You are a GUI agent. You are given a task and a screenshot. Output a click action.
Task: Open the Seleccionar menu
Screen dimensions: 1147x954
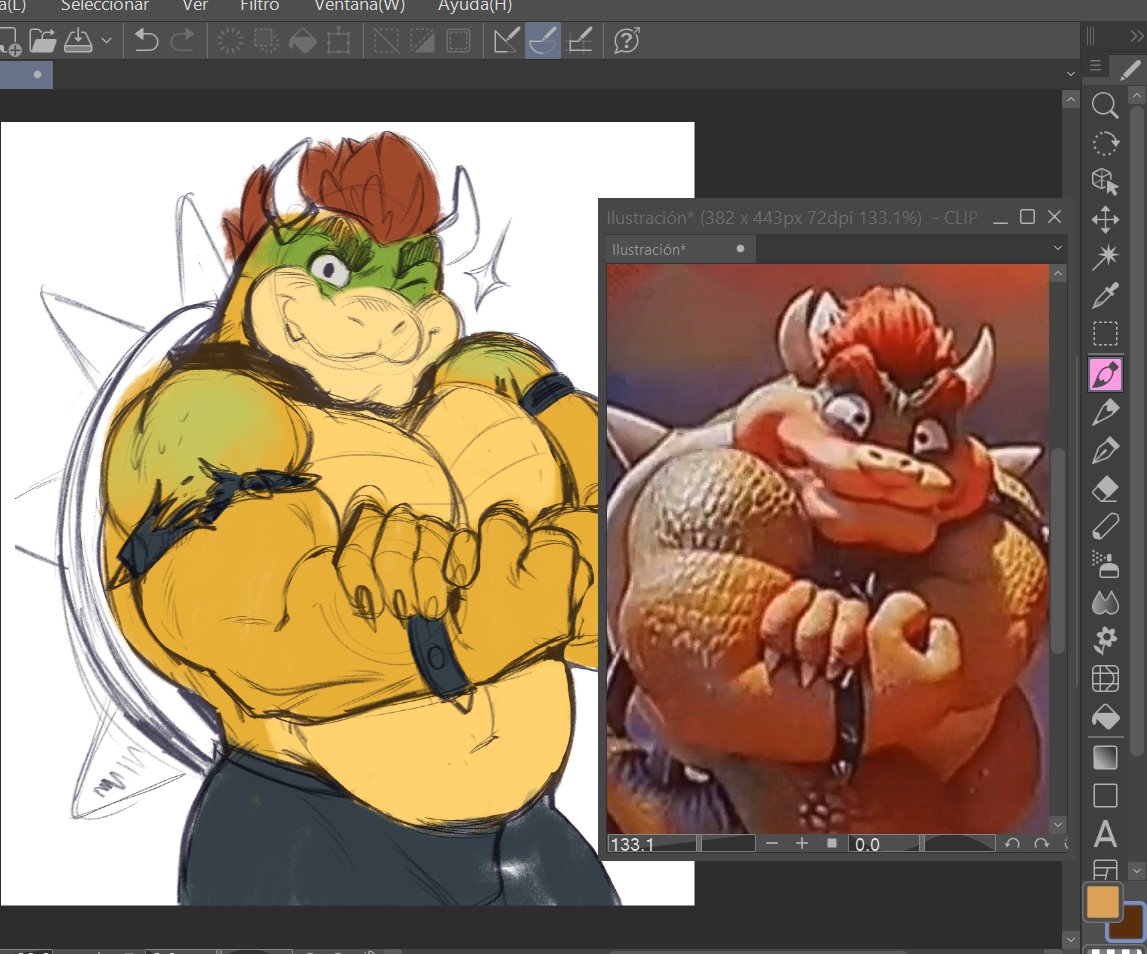tap(105, 6)
